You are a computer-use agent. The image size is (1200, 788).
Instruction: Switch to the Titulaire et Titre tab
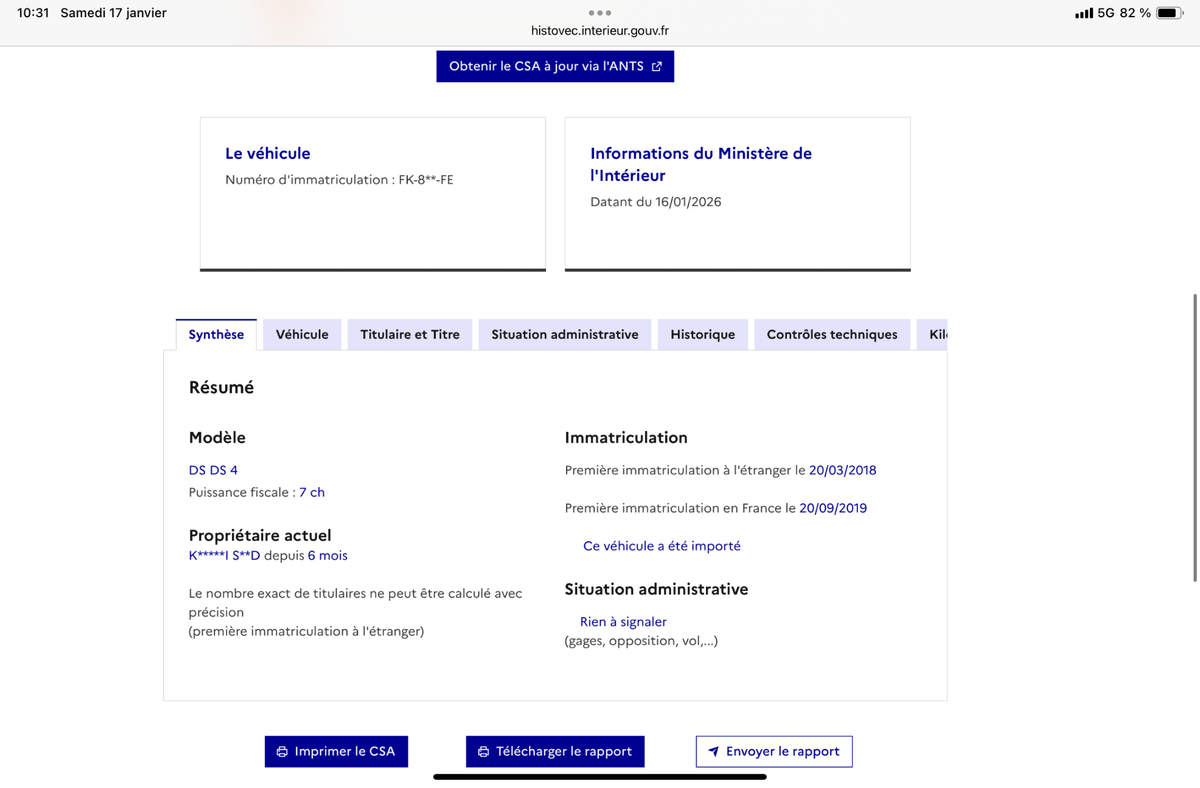pyautogui.click(x=410, y=334)
